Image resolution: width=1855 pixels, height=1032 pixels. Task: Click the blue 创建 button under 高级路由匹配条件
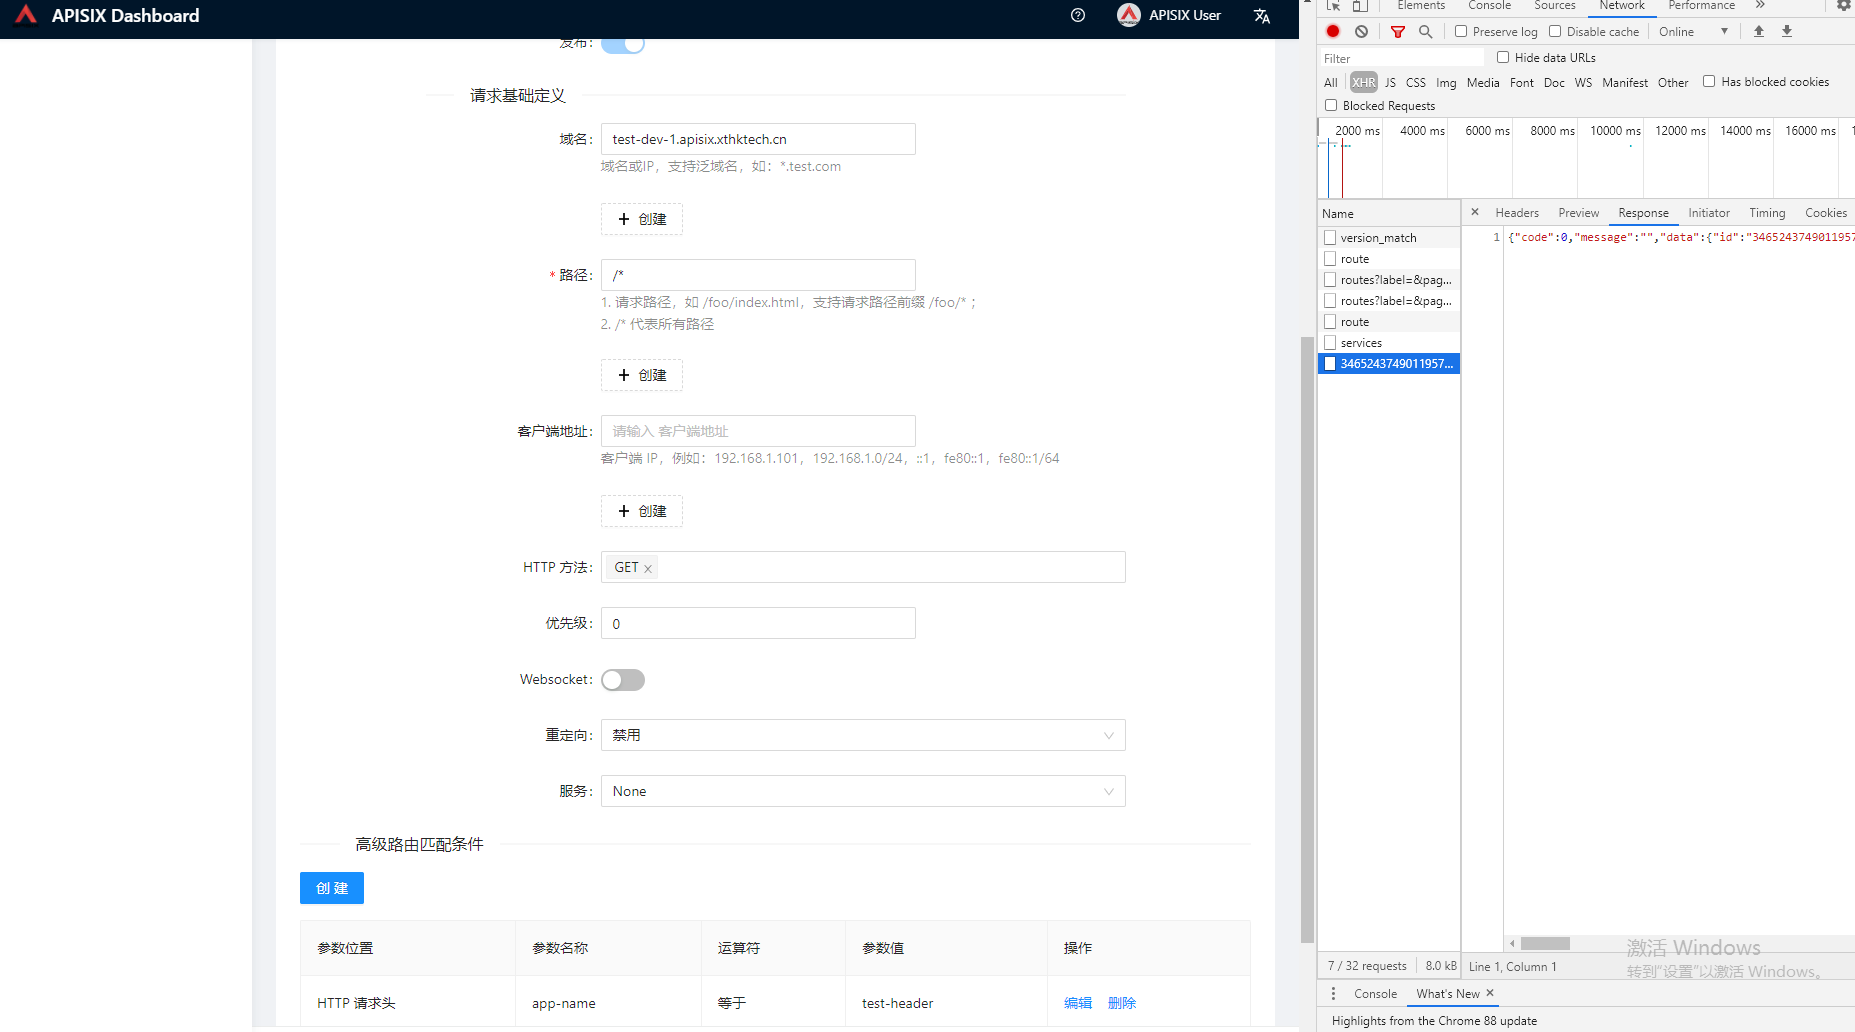click(x=332, y=888)
